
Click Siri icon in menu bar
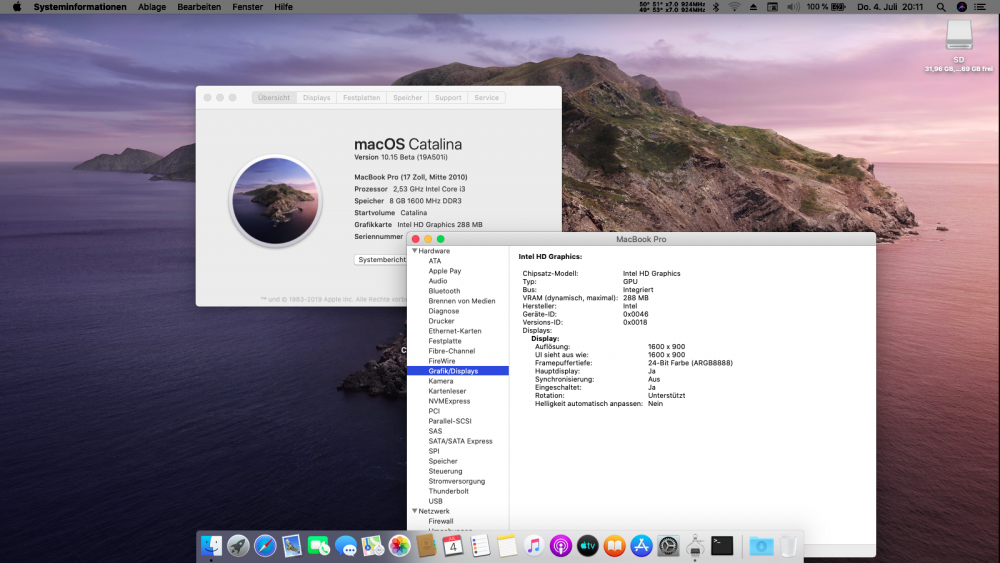962,7
